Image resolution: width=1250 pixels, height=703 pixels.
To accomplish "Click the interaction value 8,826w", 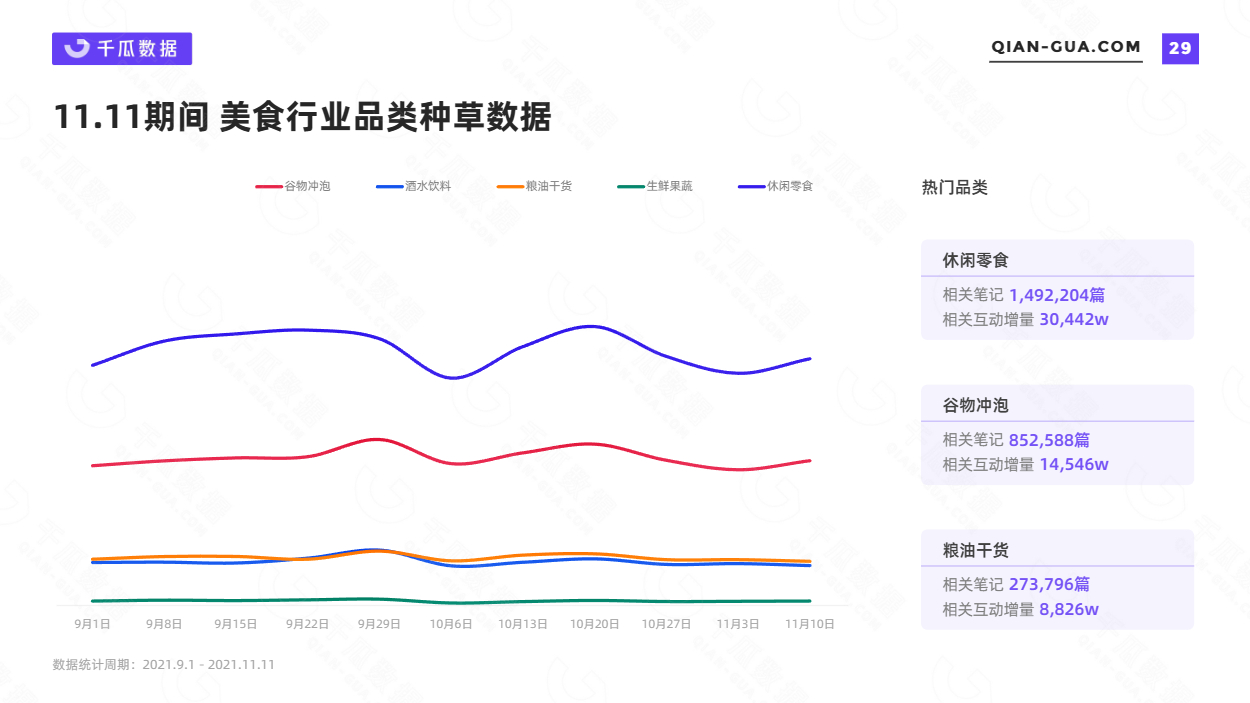I will click(x=1069, y=609).
